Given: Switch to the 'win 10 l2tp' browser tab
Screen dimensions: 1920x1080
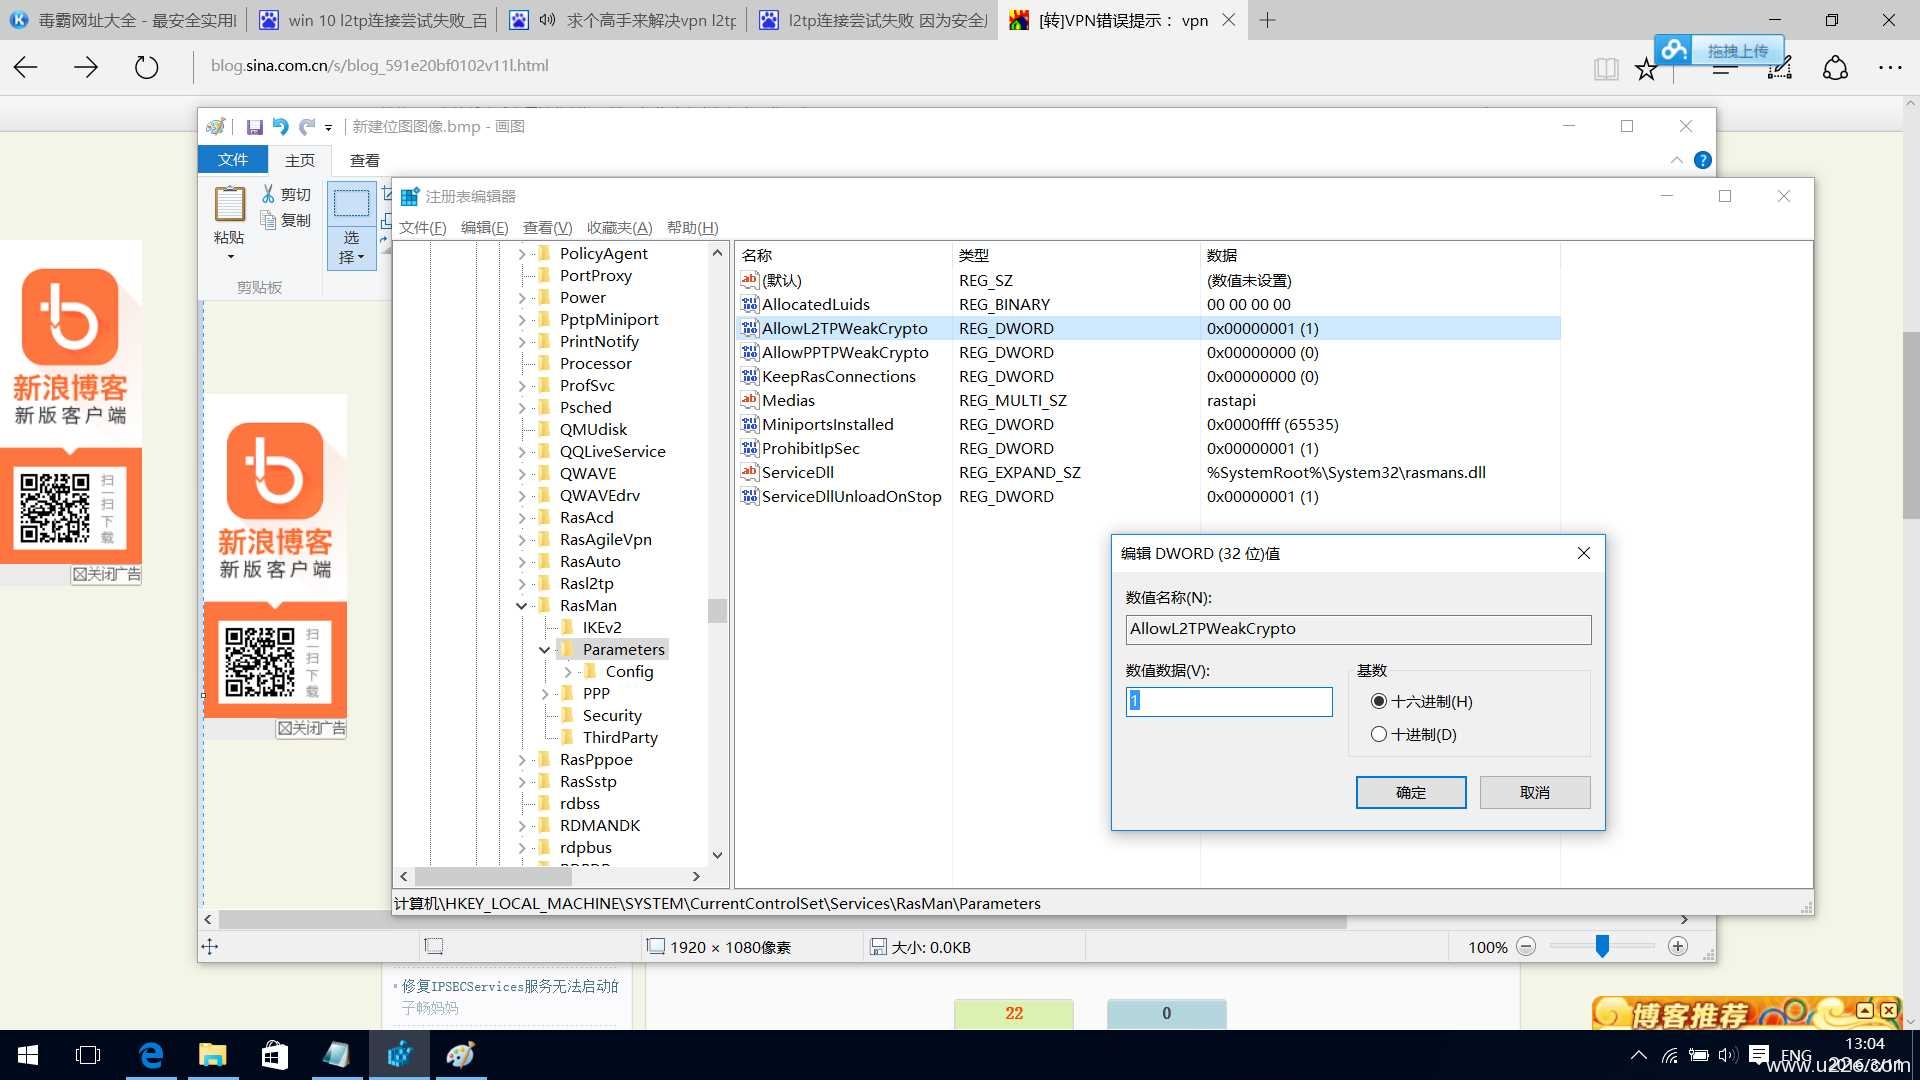Looking at the screenshot, I should point(374,20).
